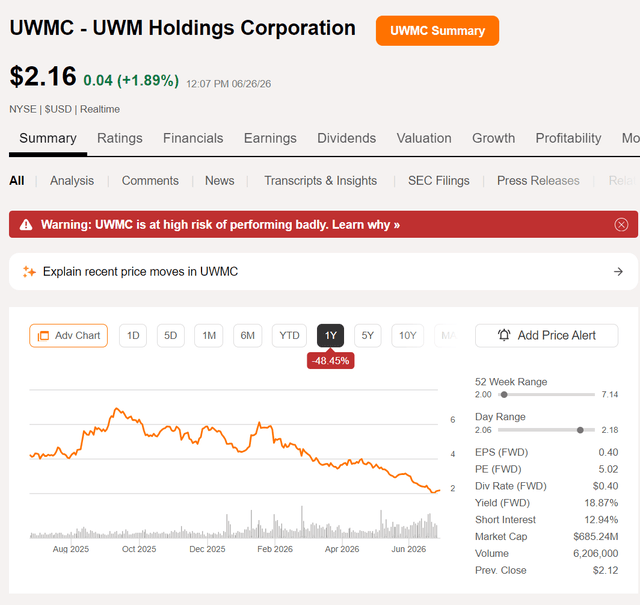
Task: Dismiss the red warning banner close icon
Action: [x=621, y=225]
